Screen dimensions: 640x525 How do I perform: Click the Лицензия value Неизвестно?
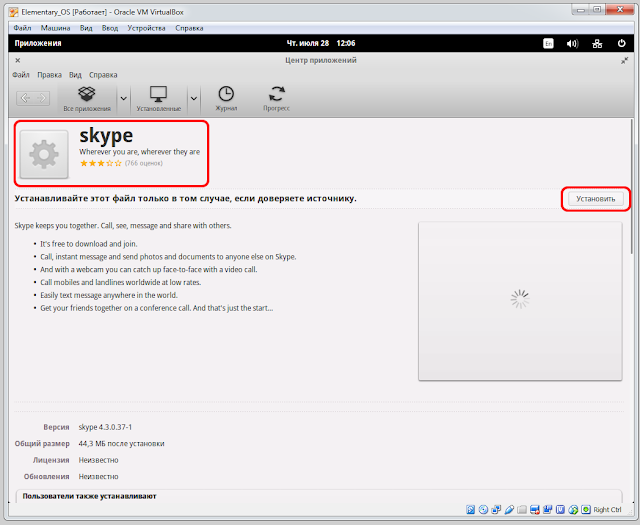(x=98, y=460)
